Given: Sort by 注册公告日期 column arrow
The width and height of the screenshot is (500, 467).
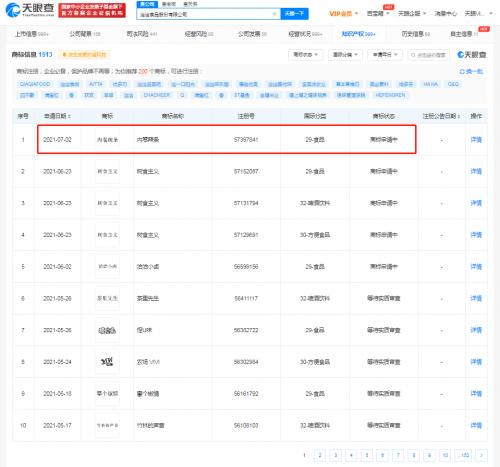Looking at the screenshot, I should [x=459, y=116].
